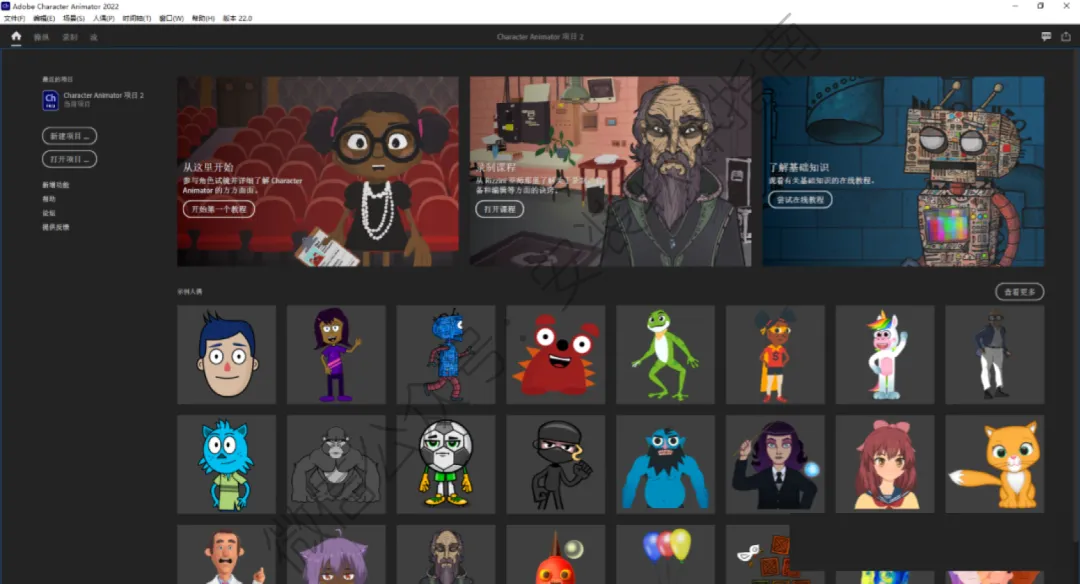Click the 尝试在线教程 button
The height and width of the screenshot is (584, 1080).
point(800,200)
